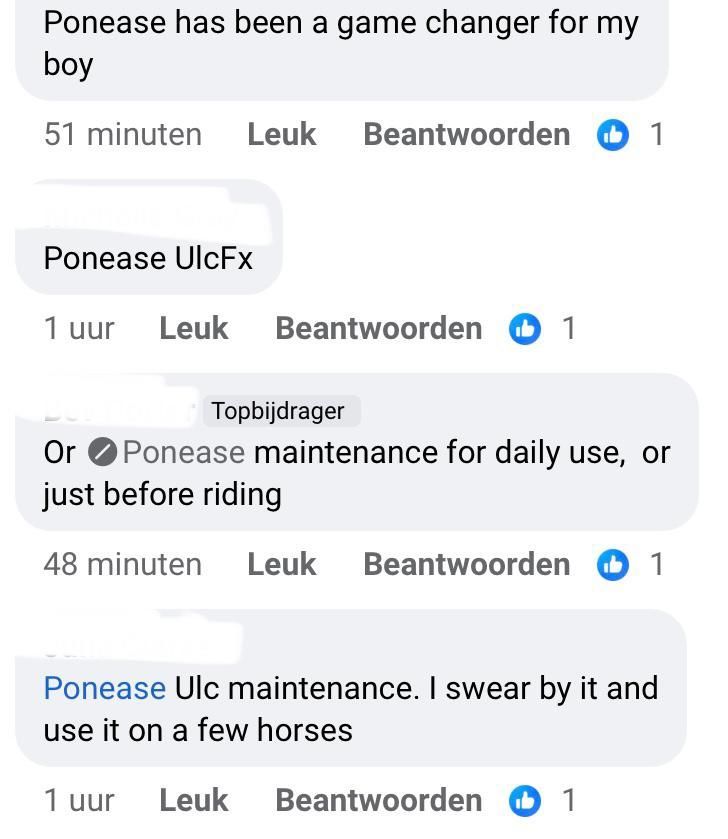728x839 pixels.
Task: Click the 48 minuten timestamp
Action: coord(123,565)
